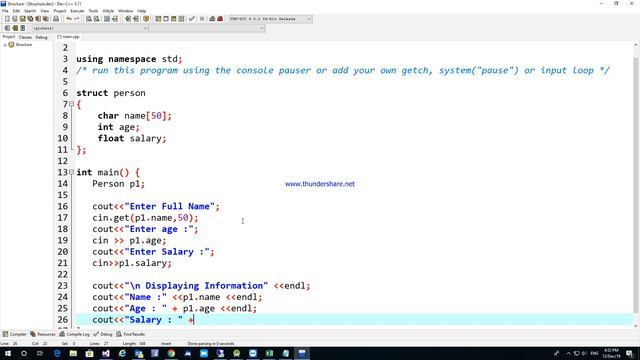Switch to the Project sidebar tab
The height and width of the screenshot is (360, 640).
click(9, 37)
